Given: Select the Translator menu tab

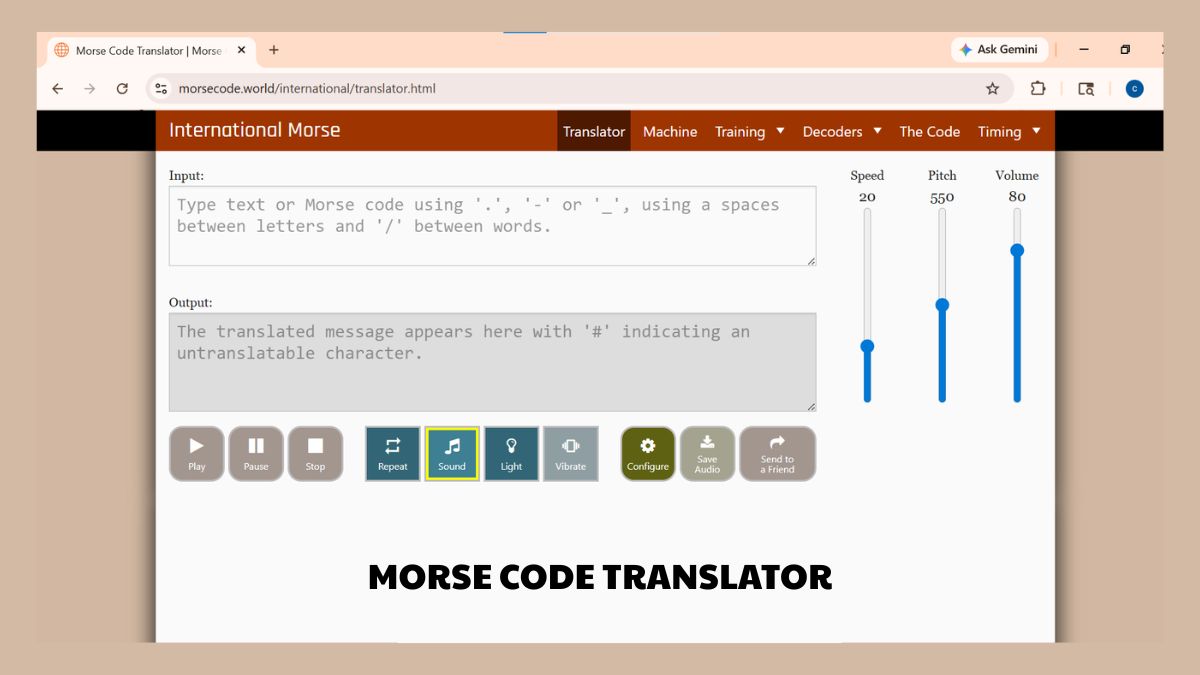Looking at the screenshot, I should (594, 131).
